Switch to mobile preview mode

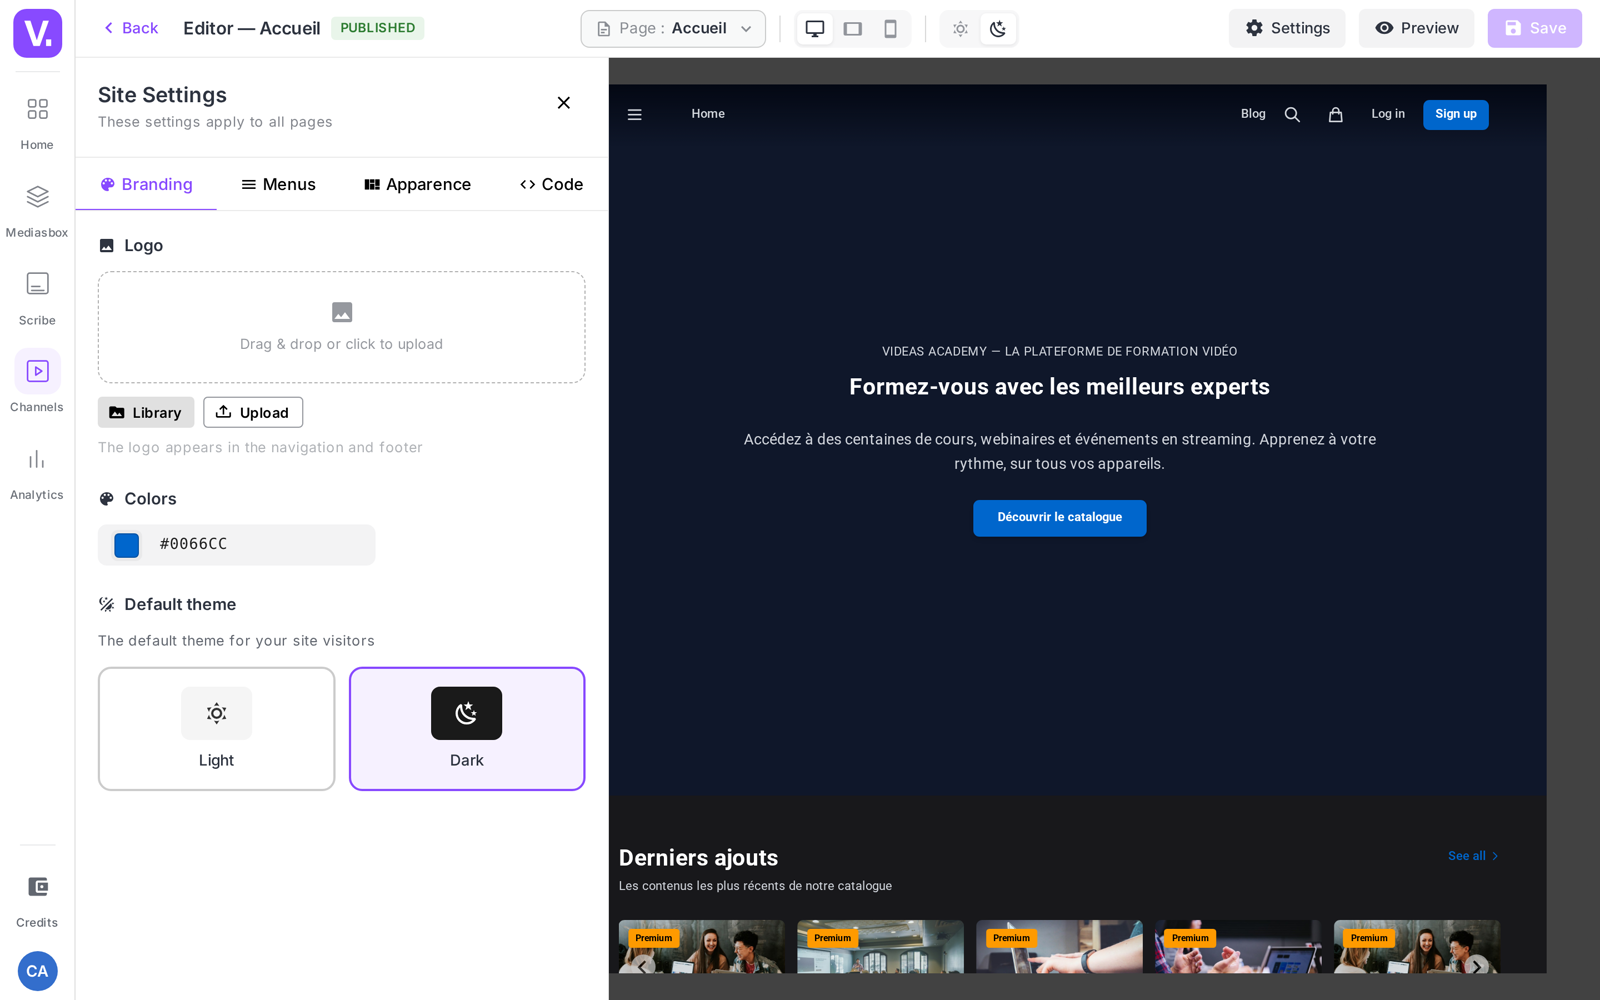click(x=890, y=29)
